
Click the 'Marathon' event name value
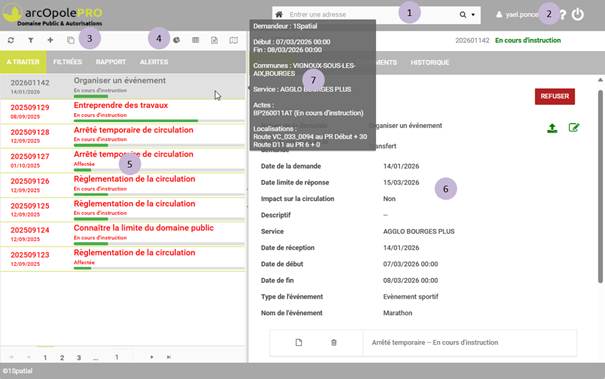click(x=397, y=313)
